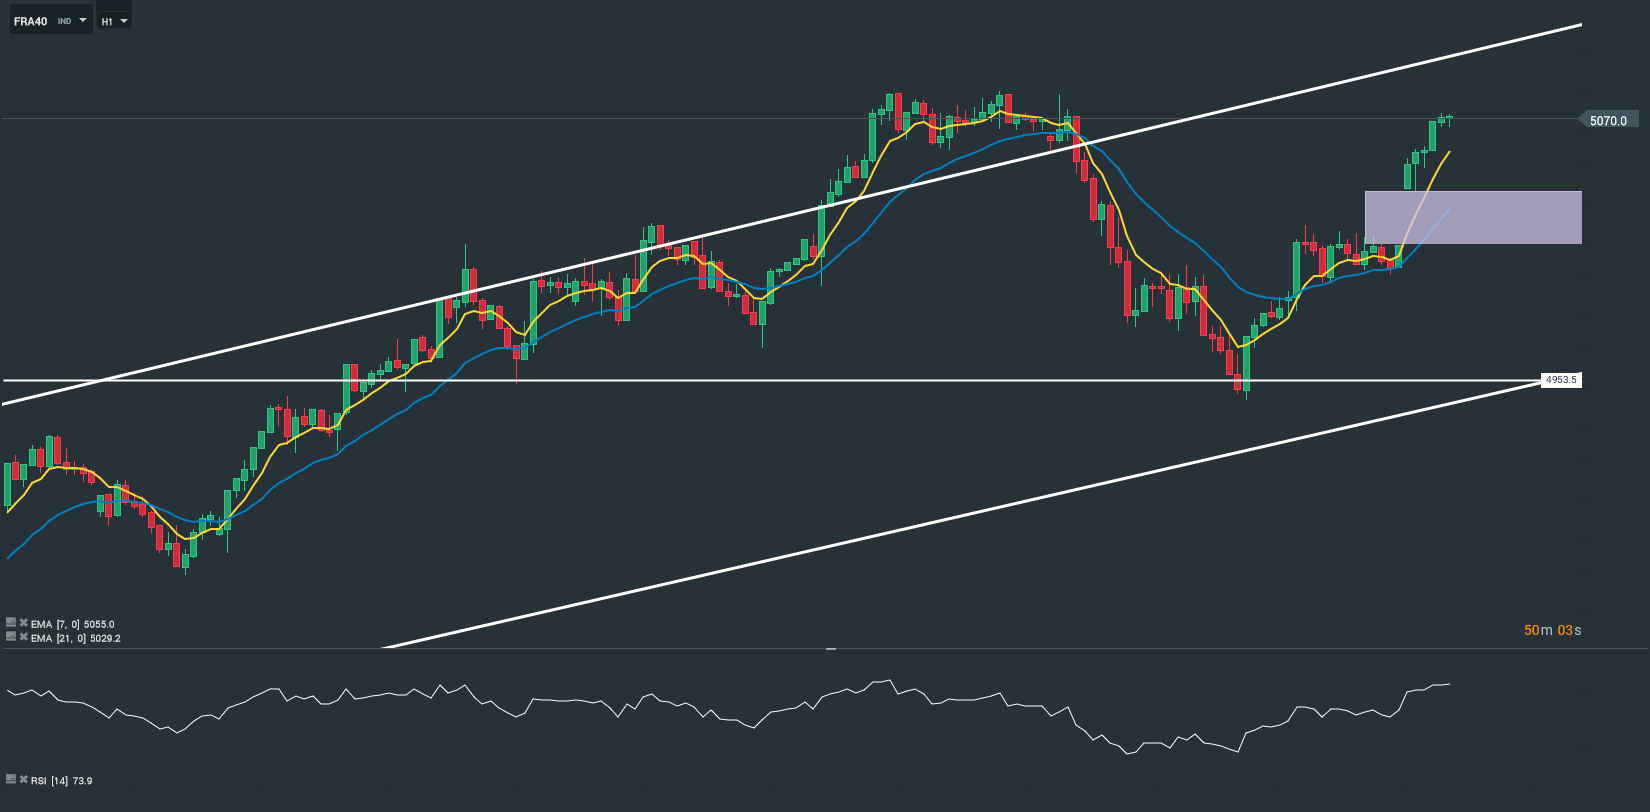Grab the chart and RSI pane divider handle
Screen dimensions: 1650x812
[x=830, y=649]
